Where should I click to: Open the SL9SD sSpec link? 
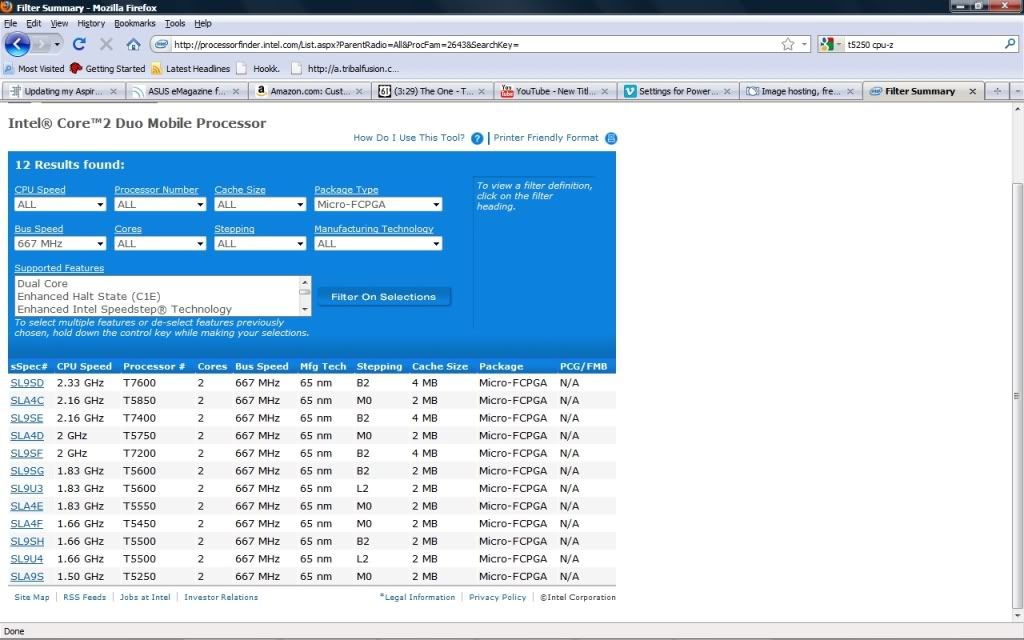tap(27, 383)
